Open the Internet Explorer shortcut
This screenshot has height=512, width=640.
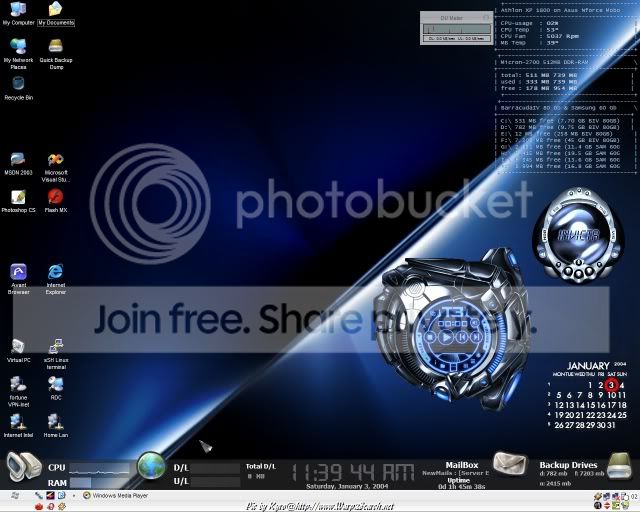56,279
